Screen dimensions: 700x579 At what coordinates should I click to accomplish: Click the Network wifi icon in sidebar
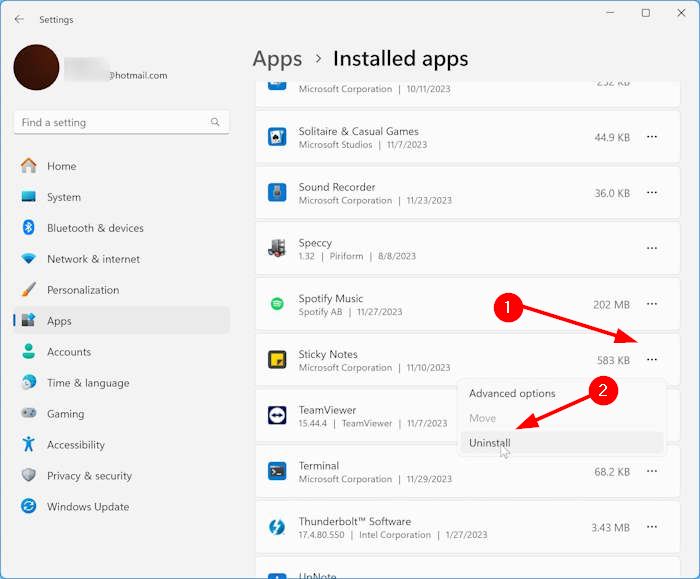click(29, 258)
